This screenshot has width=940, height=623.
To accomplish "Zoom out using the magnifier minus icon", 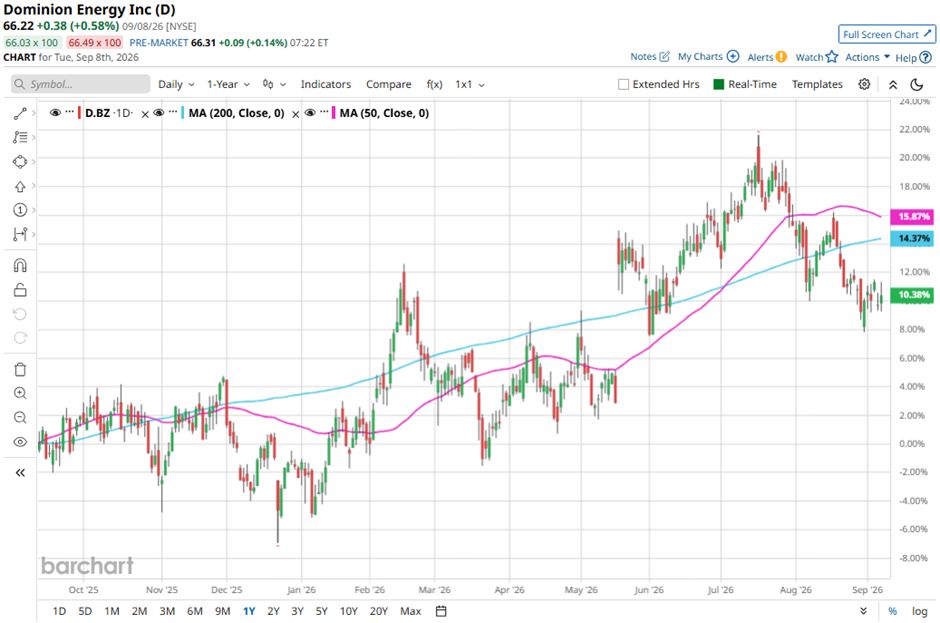I will coord(20,417).
